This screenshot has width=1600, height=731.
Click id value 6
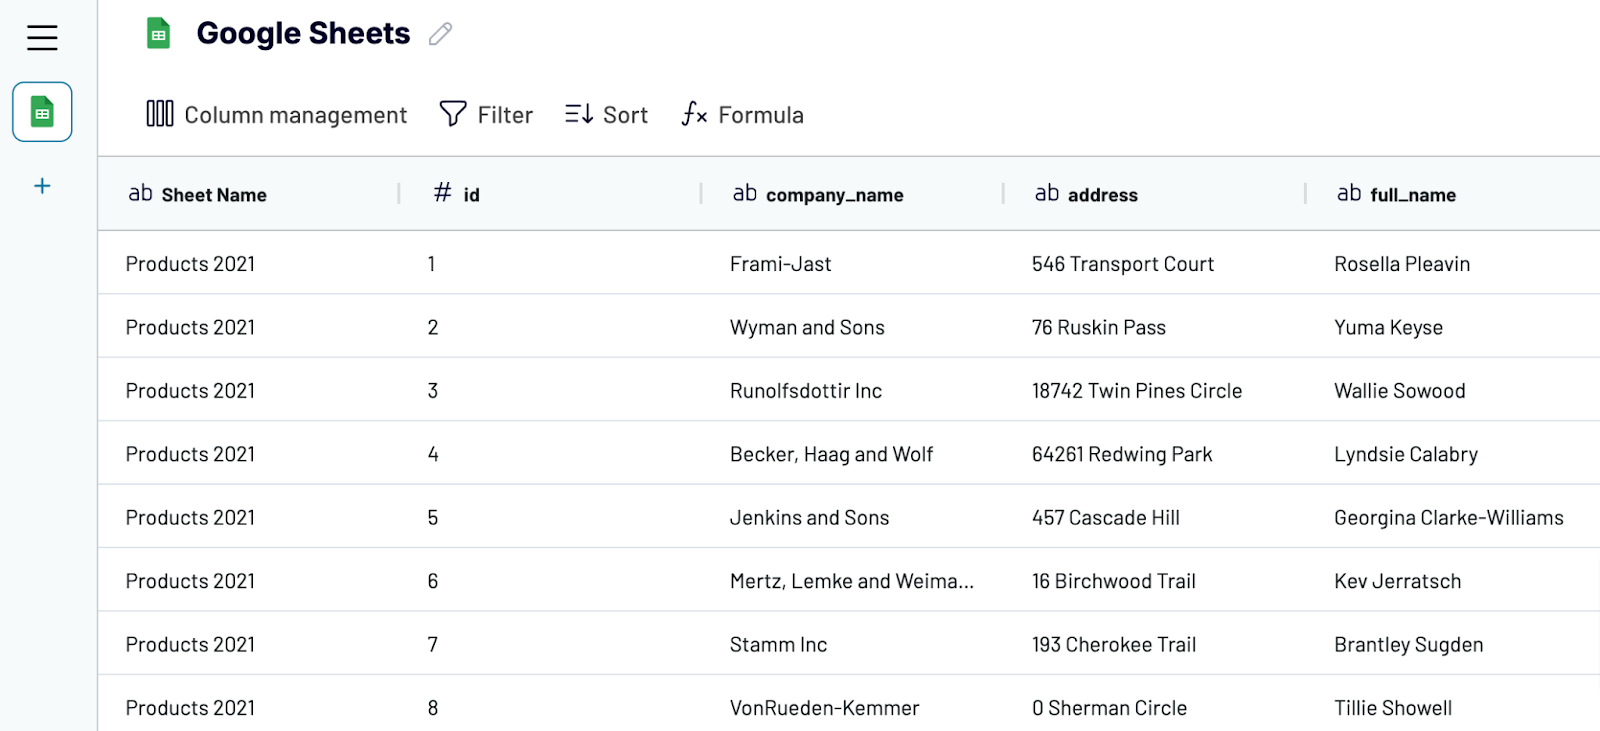click(432, 581)
